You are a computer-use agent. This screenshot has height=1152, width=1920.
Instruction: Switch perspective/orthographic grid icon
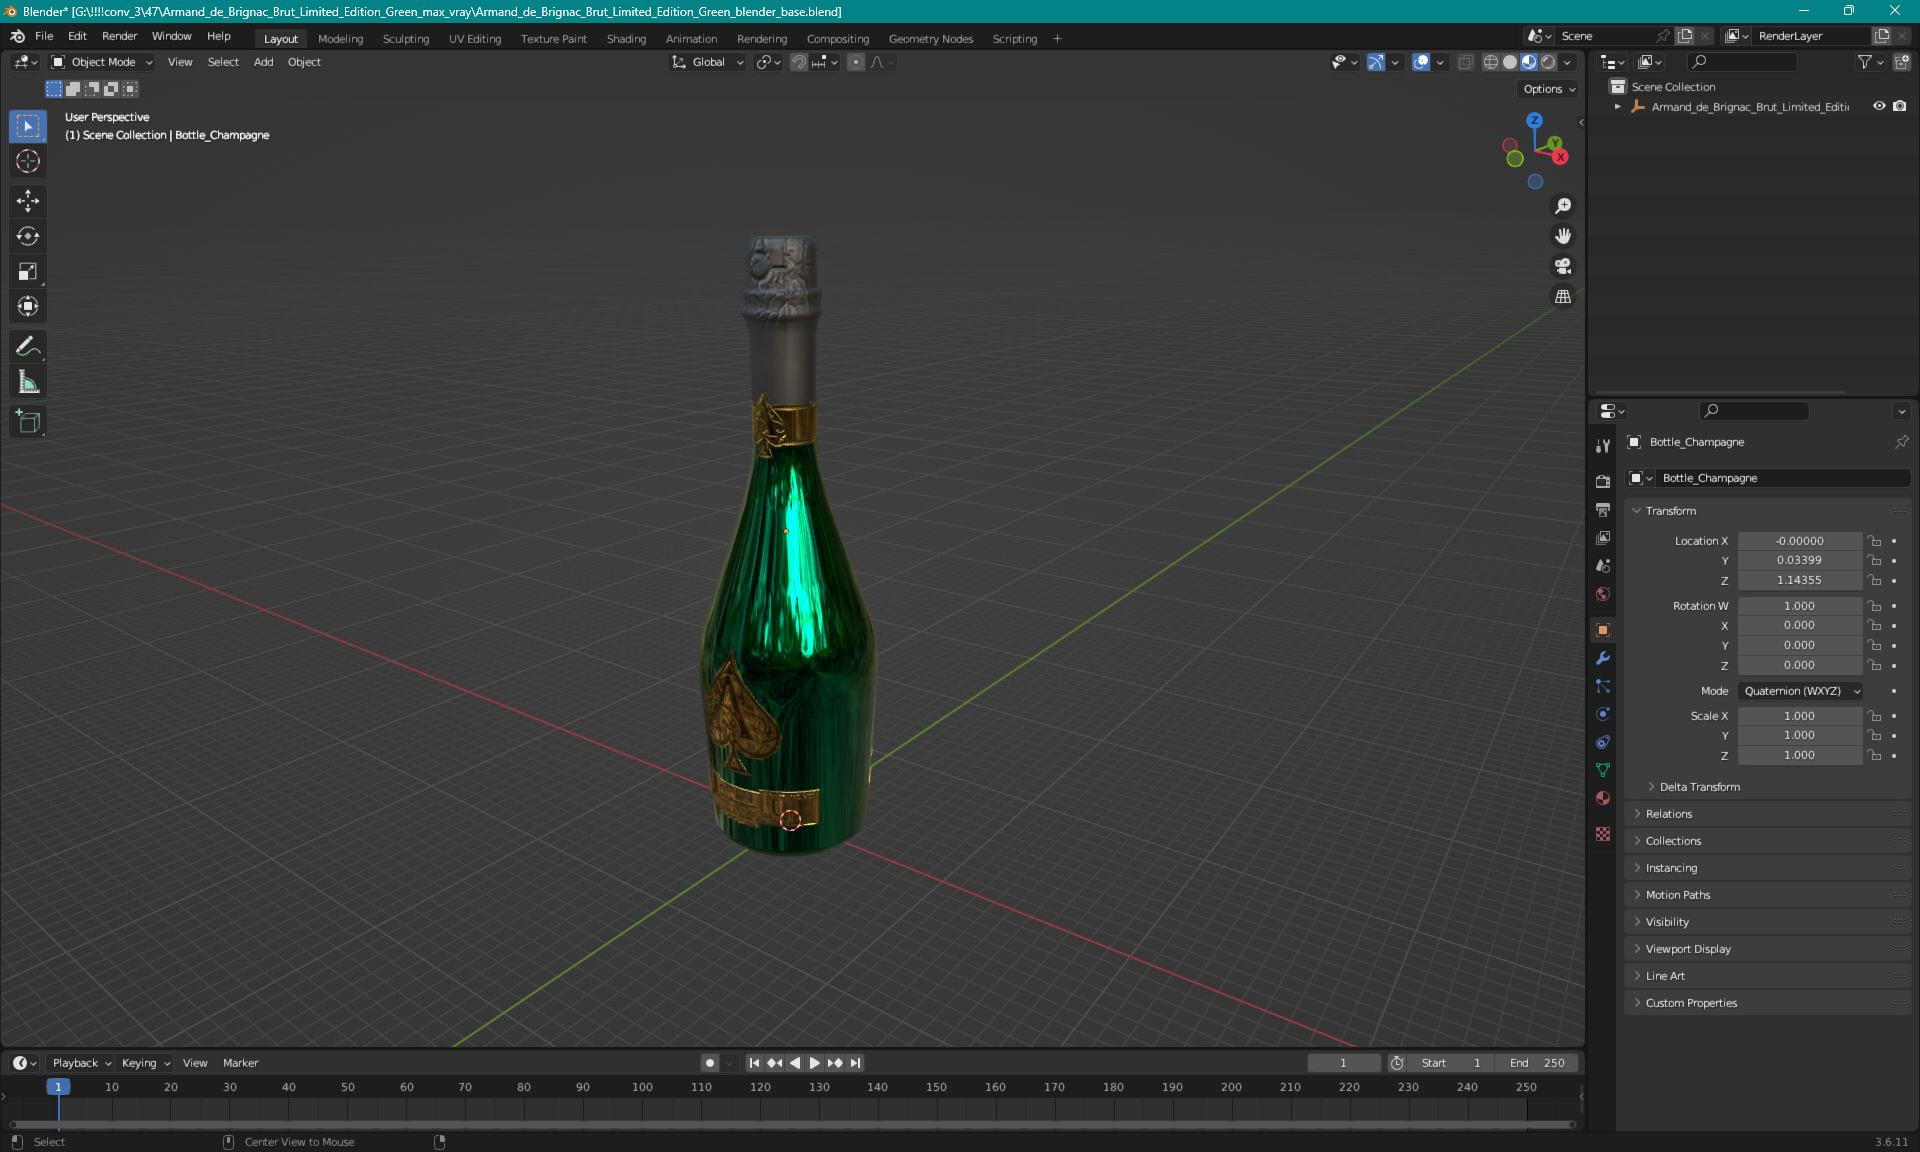coord(1563,297)
